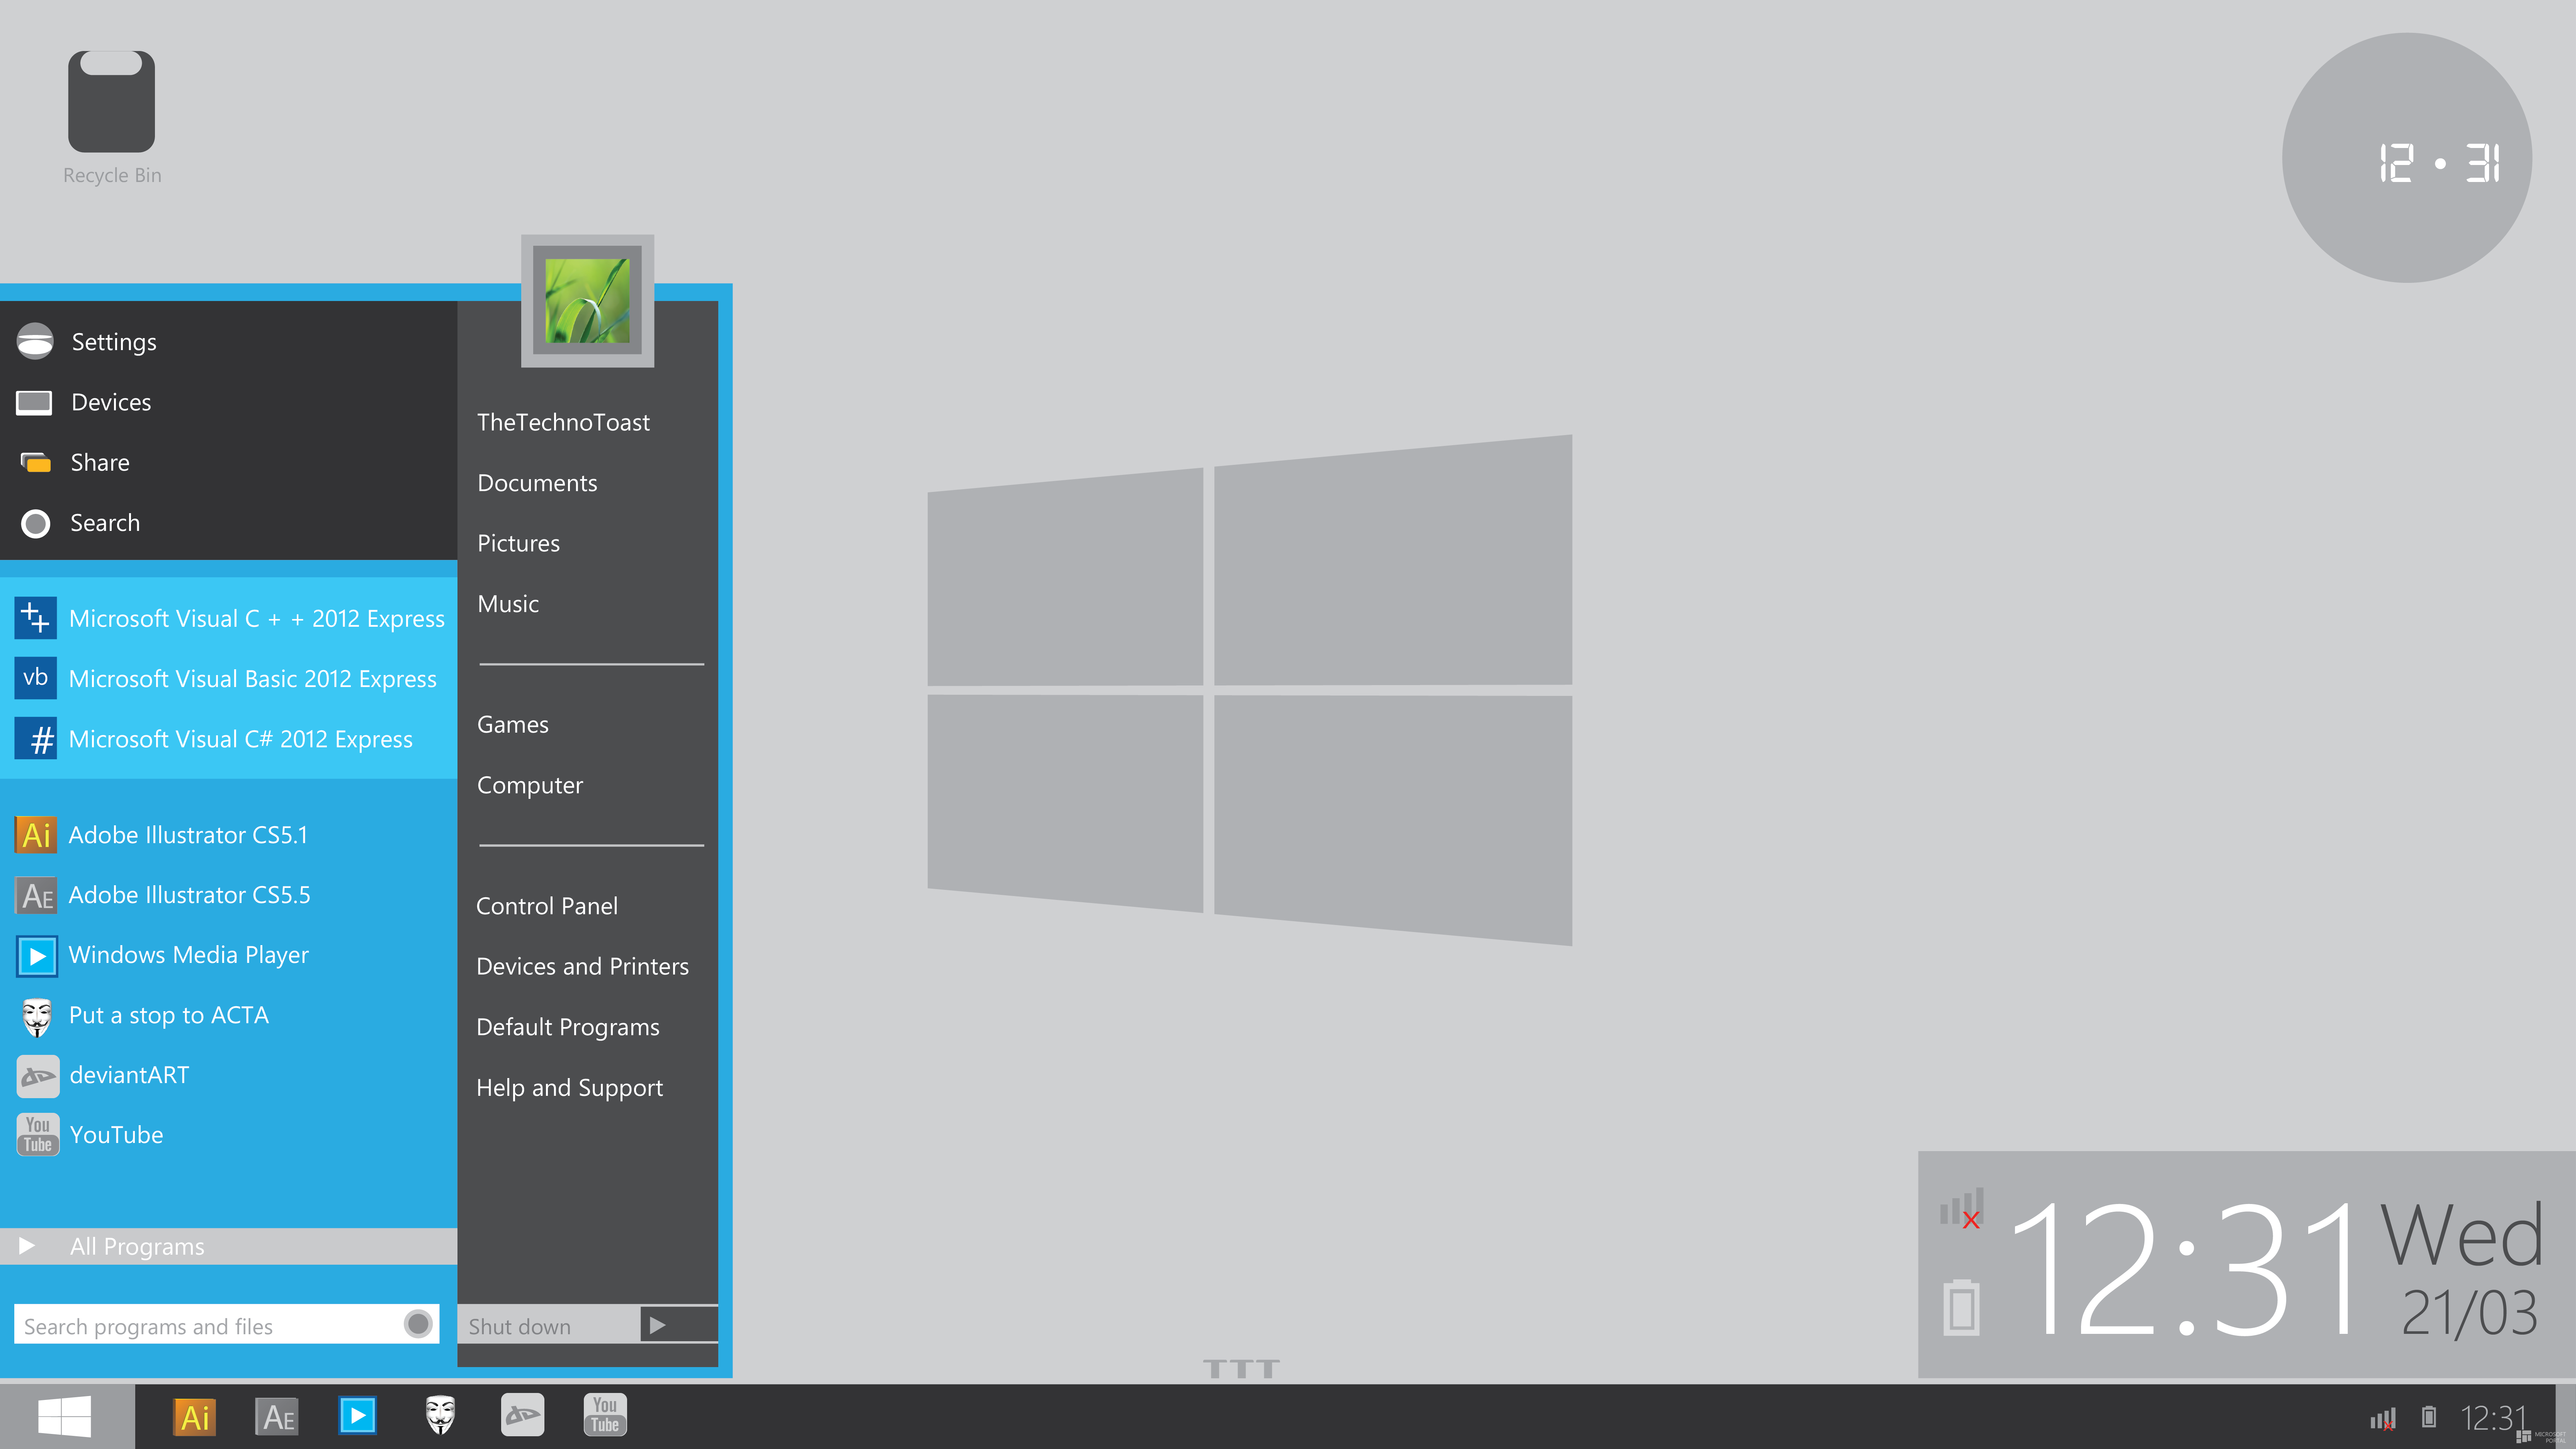Click the Windows Start button on taskbar
This screenshot has width=2576, height=1449.
tap(66, 1417)
